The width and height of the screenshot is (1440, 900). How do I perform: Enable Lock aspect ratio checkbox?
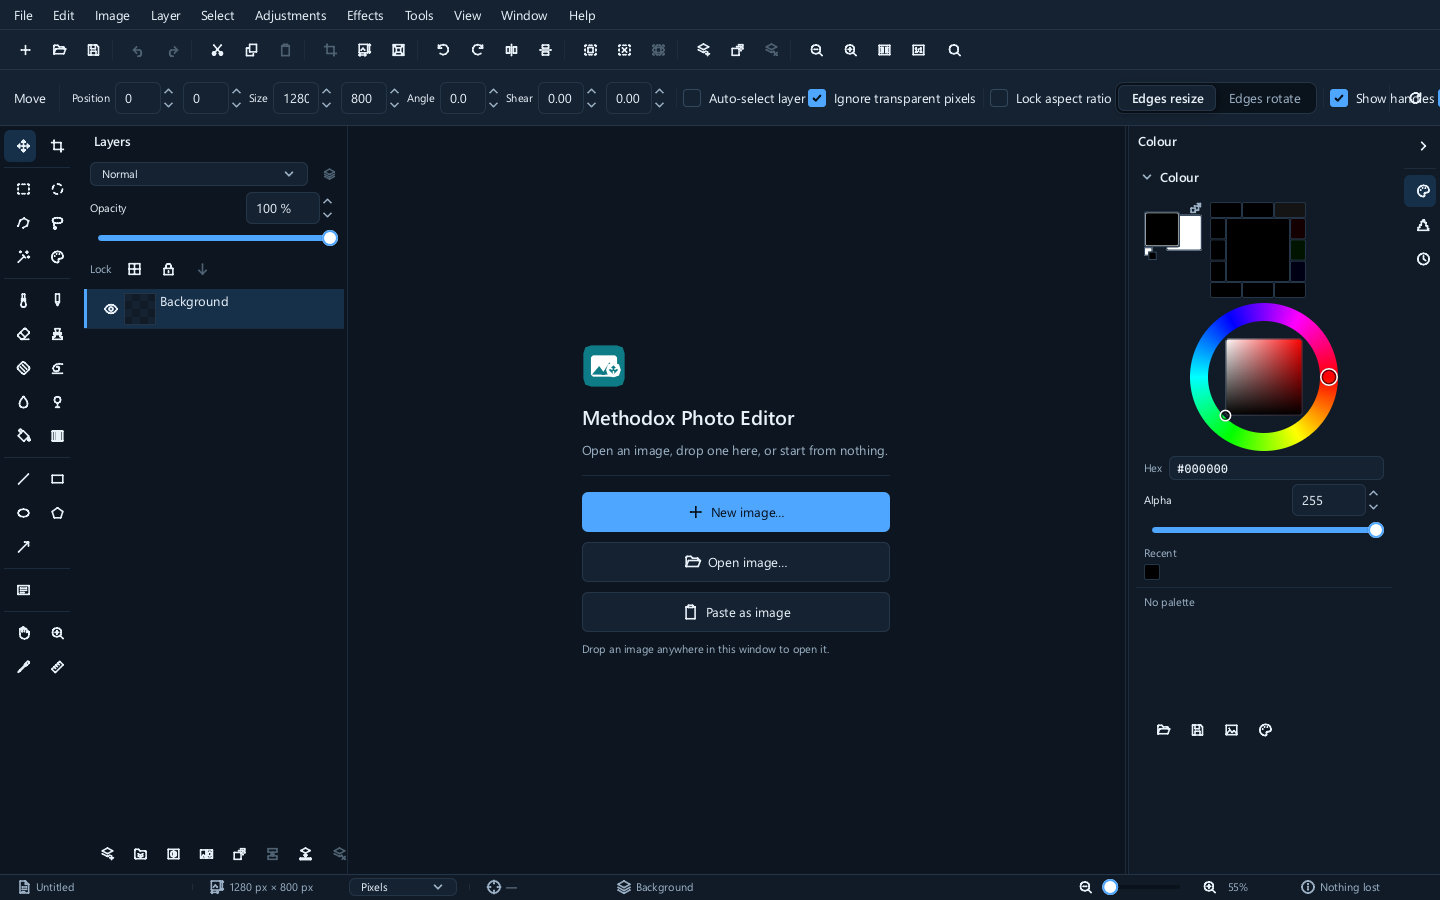tap(999, 98)
